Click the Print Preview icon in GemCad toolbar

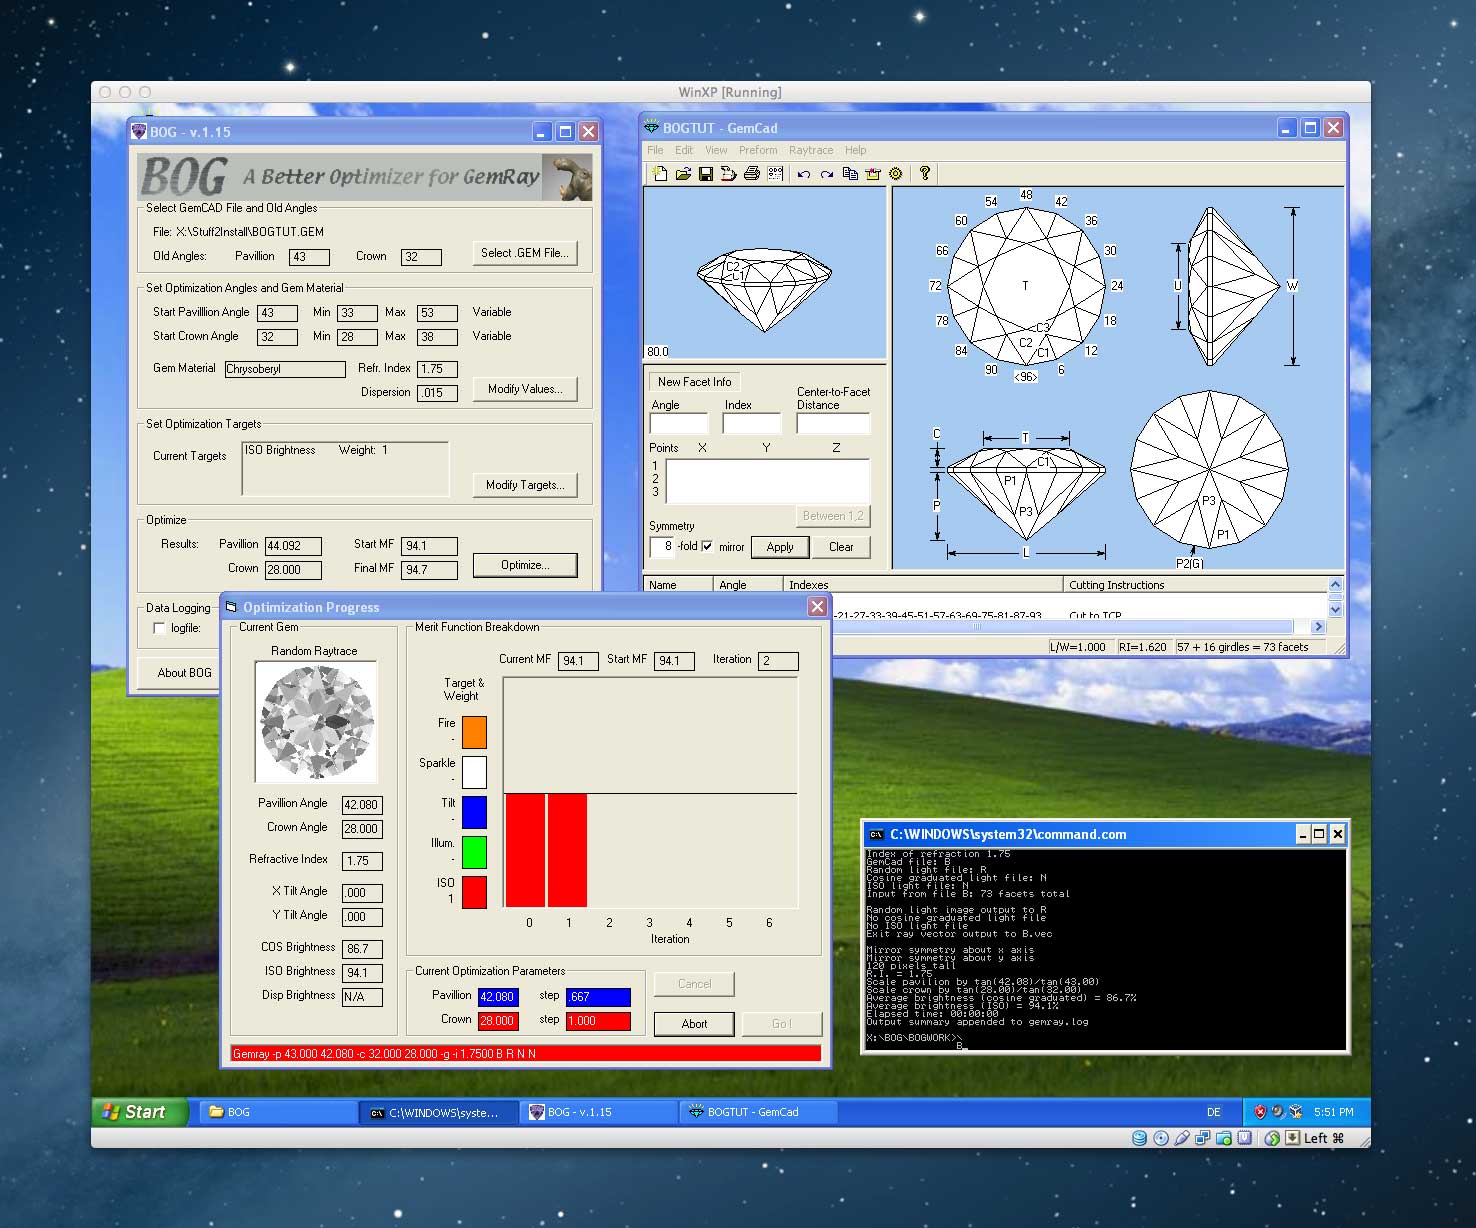(728, 174)
